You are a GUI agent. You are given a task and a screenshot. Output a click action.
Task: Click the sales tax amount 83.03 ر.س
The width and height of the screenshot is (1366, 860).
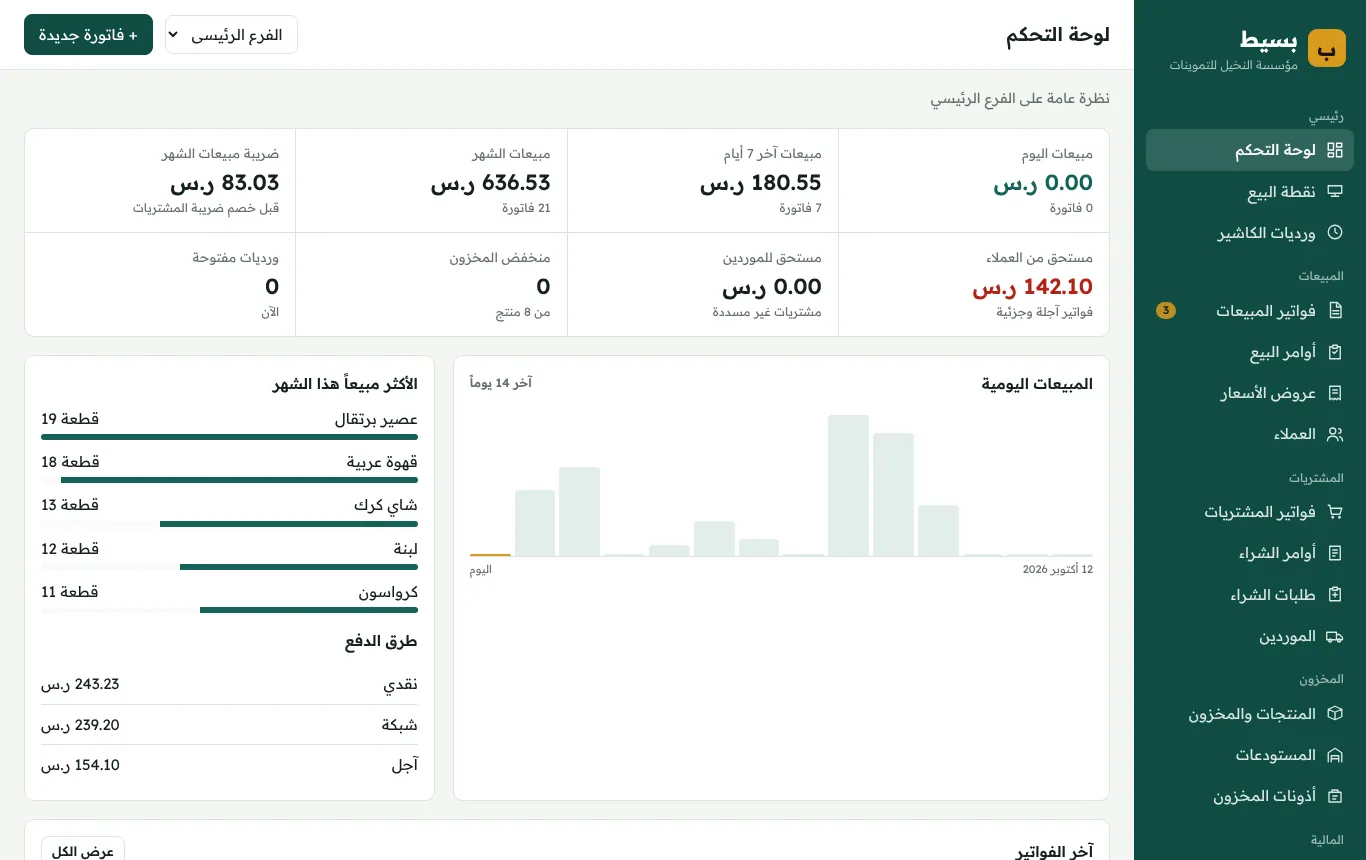(x=225, y=183)
